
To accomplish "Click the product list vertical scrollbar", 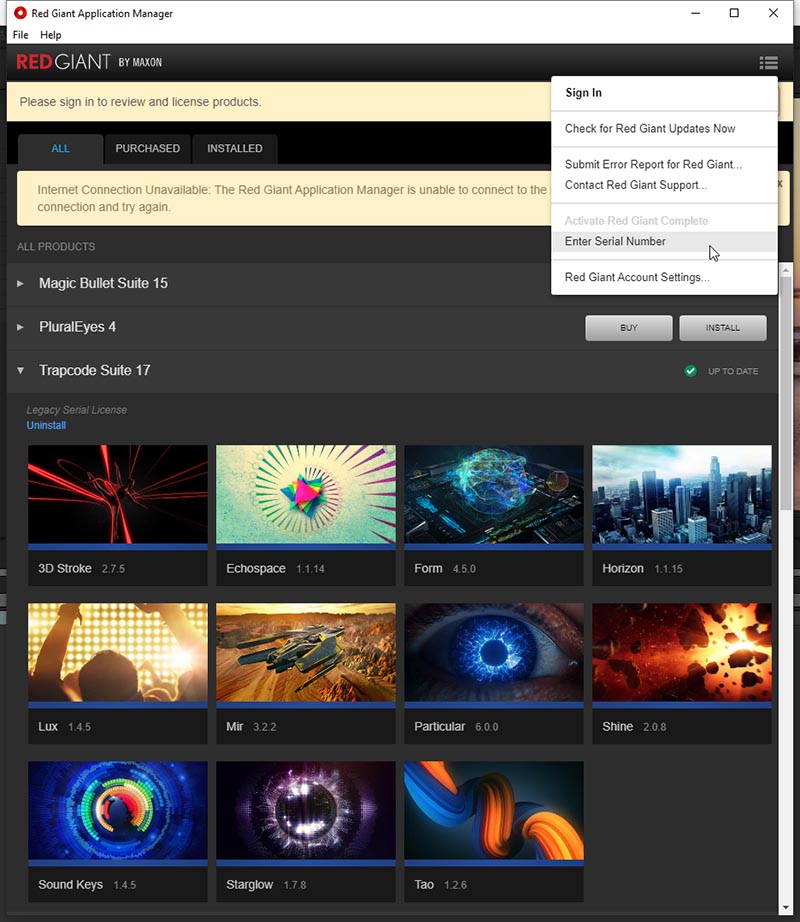I will (785, 394).
